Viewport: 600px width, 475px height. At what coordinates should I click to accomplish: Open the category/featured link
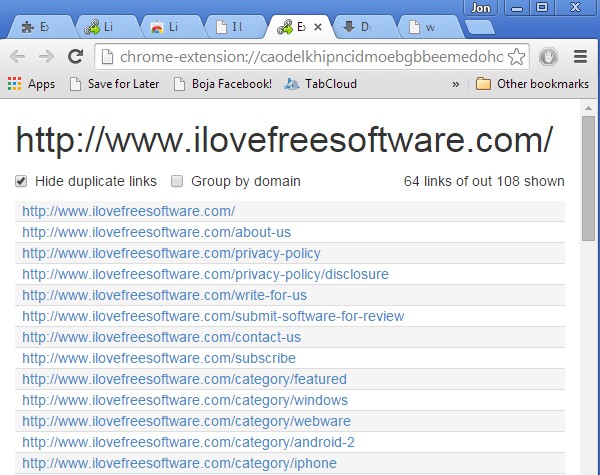pyautogui.click(x=184, y=380)
